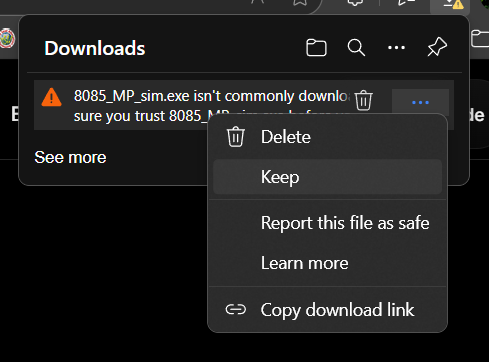Click the 8085_MP_sim.exe warning message text
The width and height of the screenshot is (489, 362).
click(211, 106)
